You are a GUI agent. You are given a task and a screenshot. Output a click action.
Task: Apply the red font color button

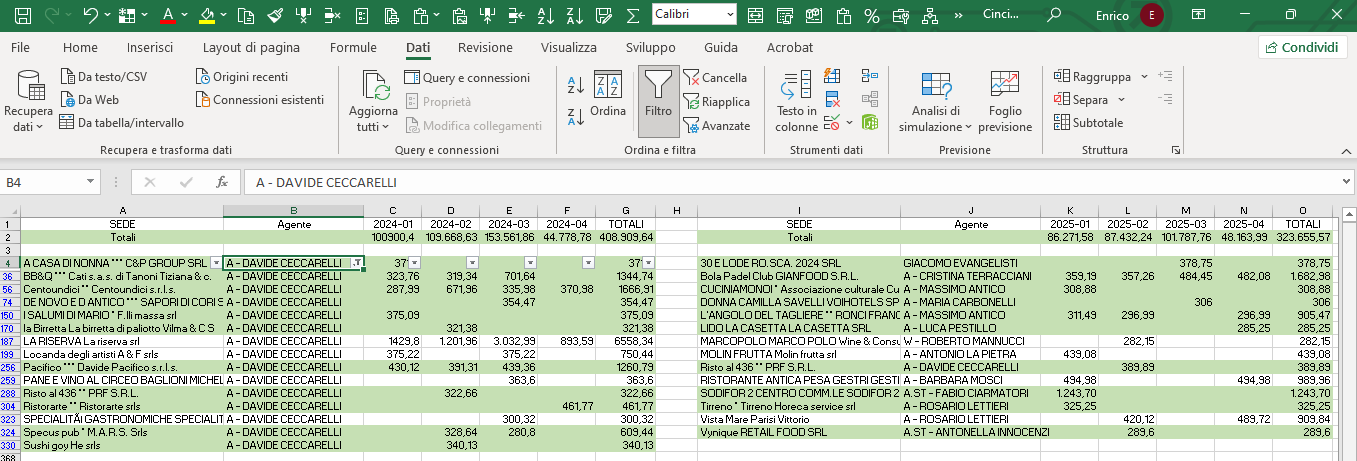click(x=167, y=15)
